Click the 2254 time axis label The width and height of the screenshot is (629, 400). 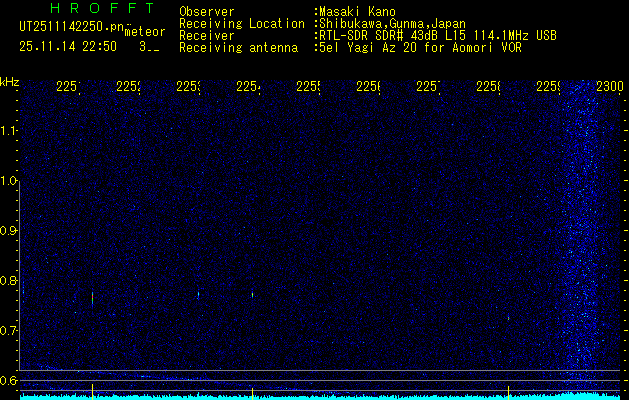[x=248, y=86]
